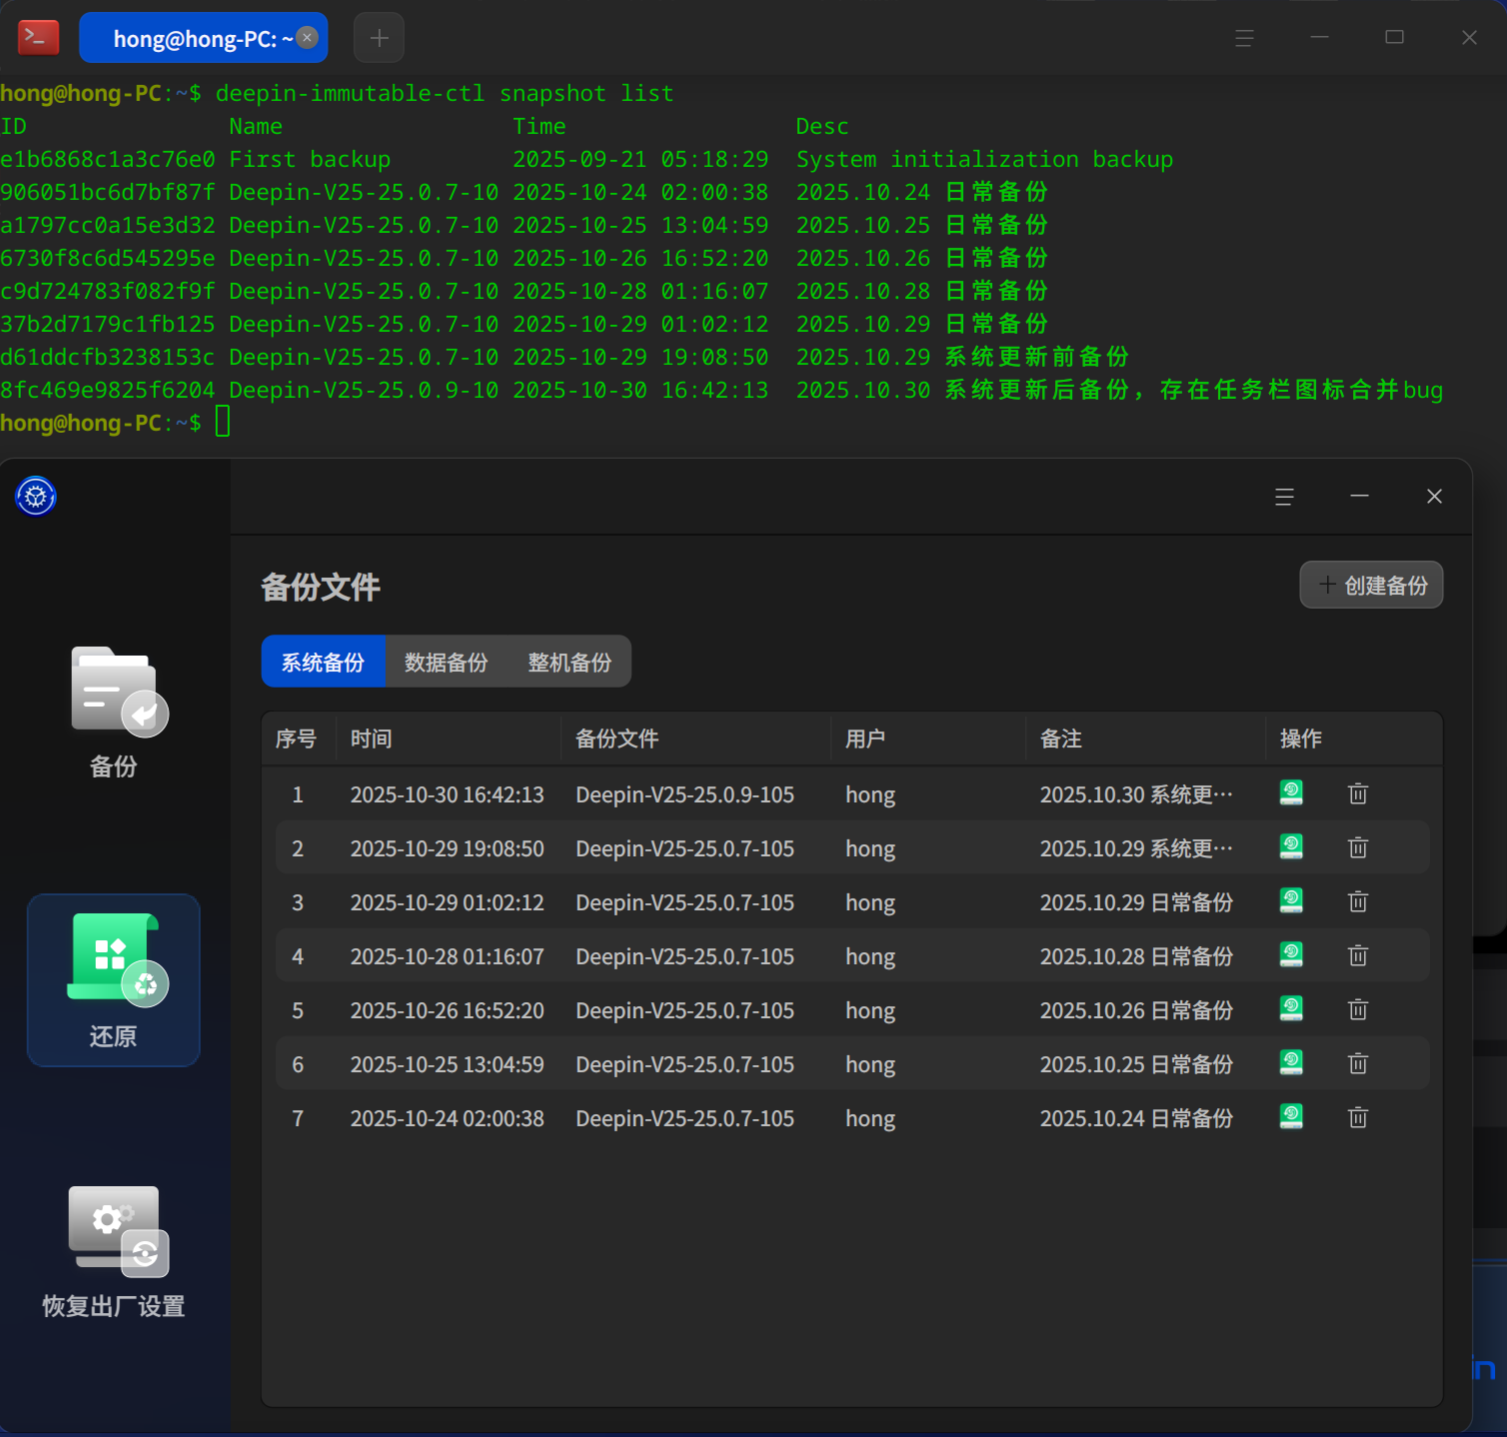Click the terminal command 'deepin-immutable-ctl snapshot list'
This screenshot has width=1507, height=1437.
coord(444,93)
